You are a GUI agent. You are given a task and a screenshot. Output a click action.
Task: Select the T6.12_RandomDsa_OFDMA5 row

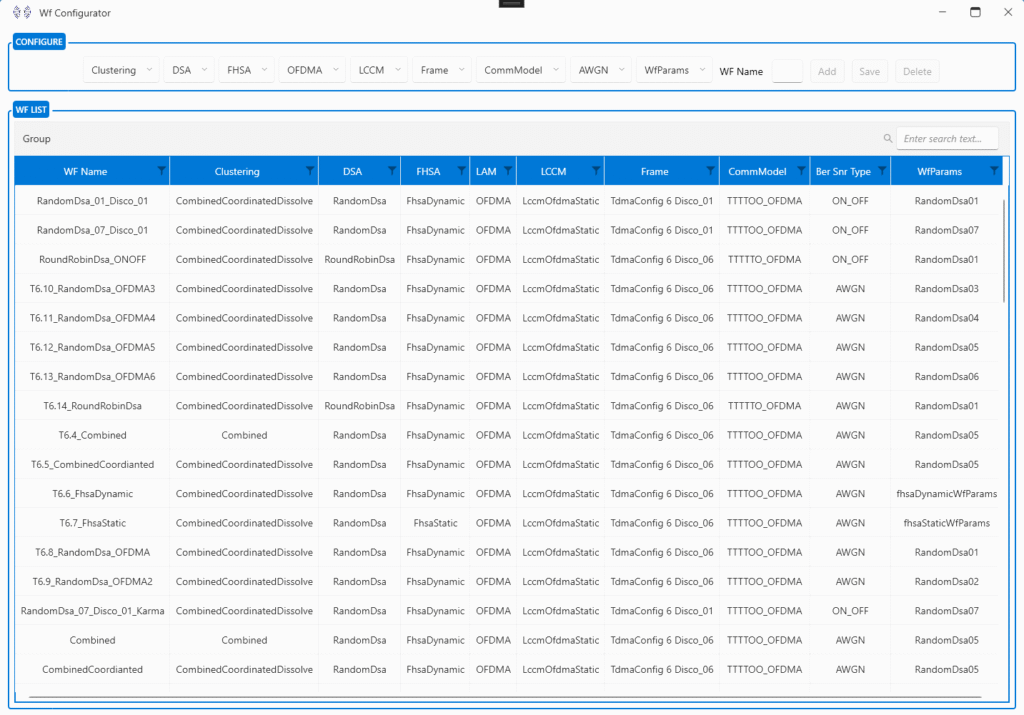coord(506,347)
